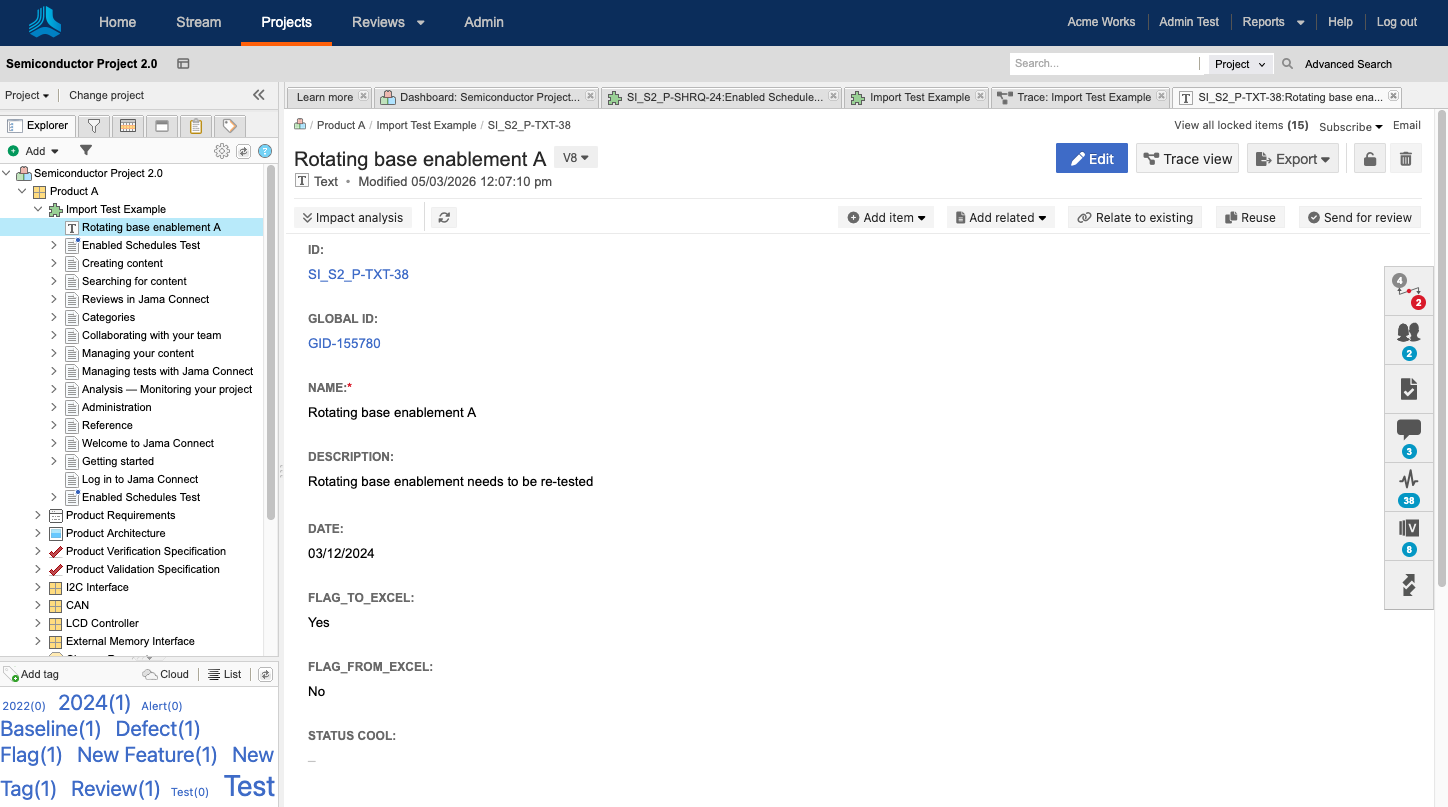The image size is (1448, 807).
Task: Open the search scope Project dropdown
Action: [x=1241, y=64]
